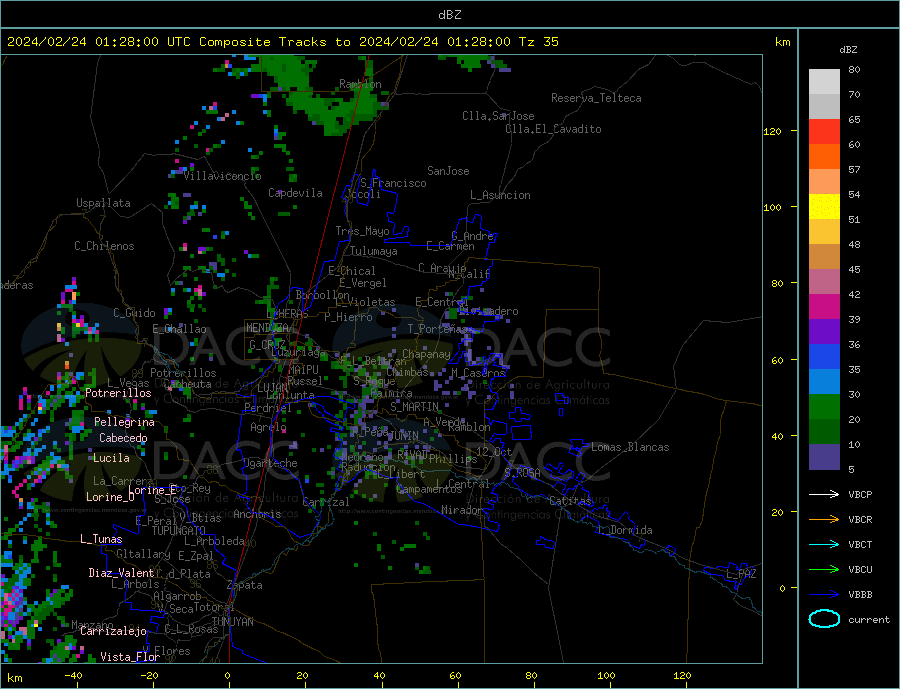The width and height of the screenshot is (900, 689).
Task: Click the Clla.El_Cavadito map label
Action: (553, 129)
